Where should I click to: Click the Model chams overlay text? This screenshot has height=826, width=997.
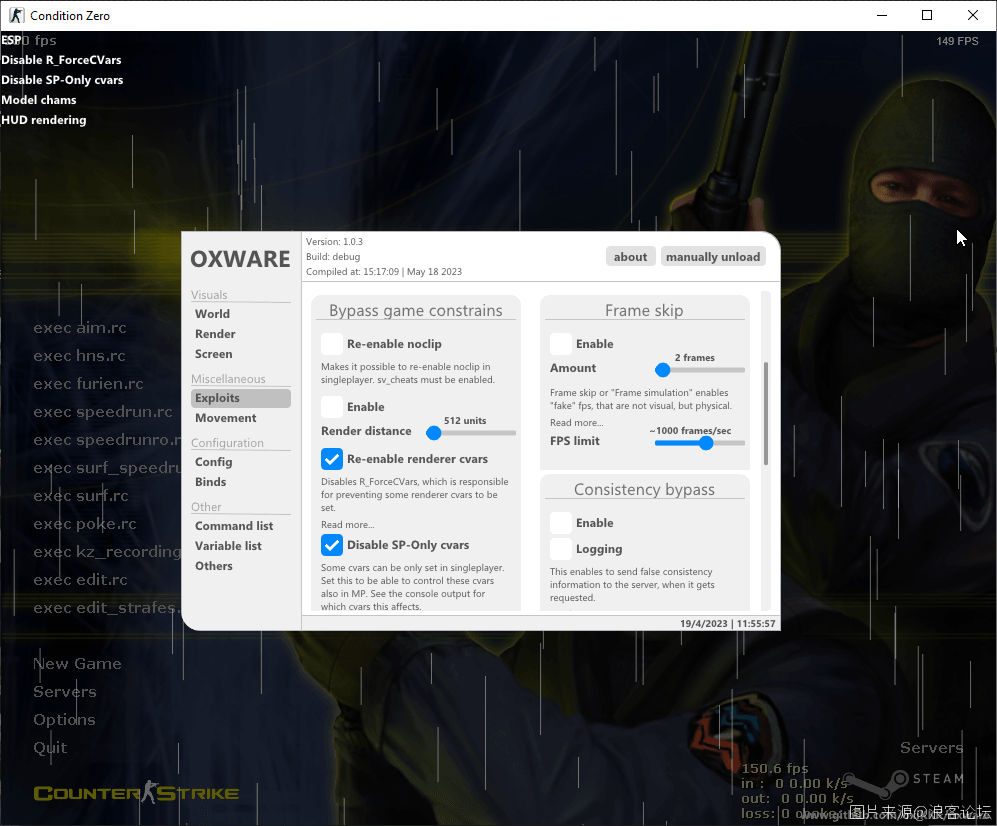39,100
